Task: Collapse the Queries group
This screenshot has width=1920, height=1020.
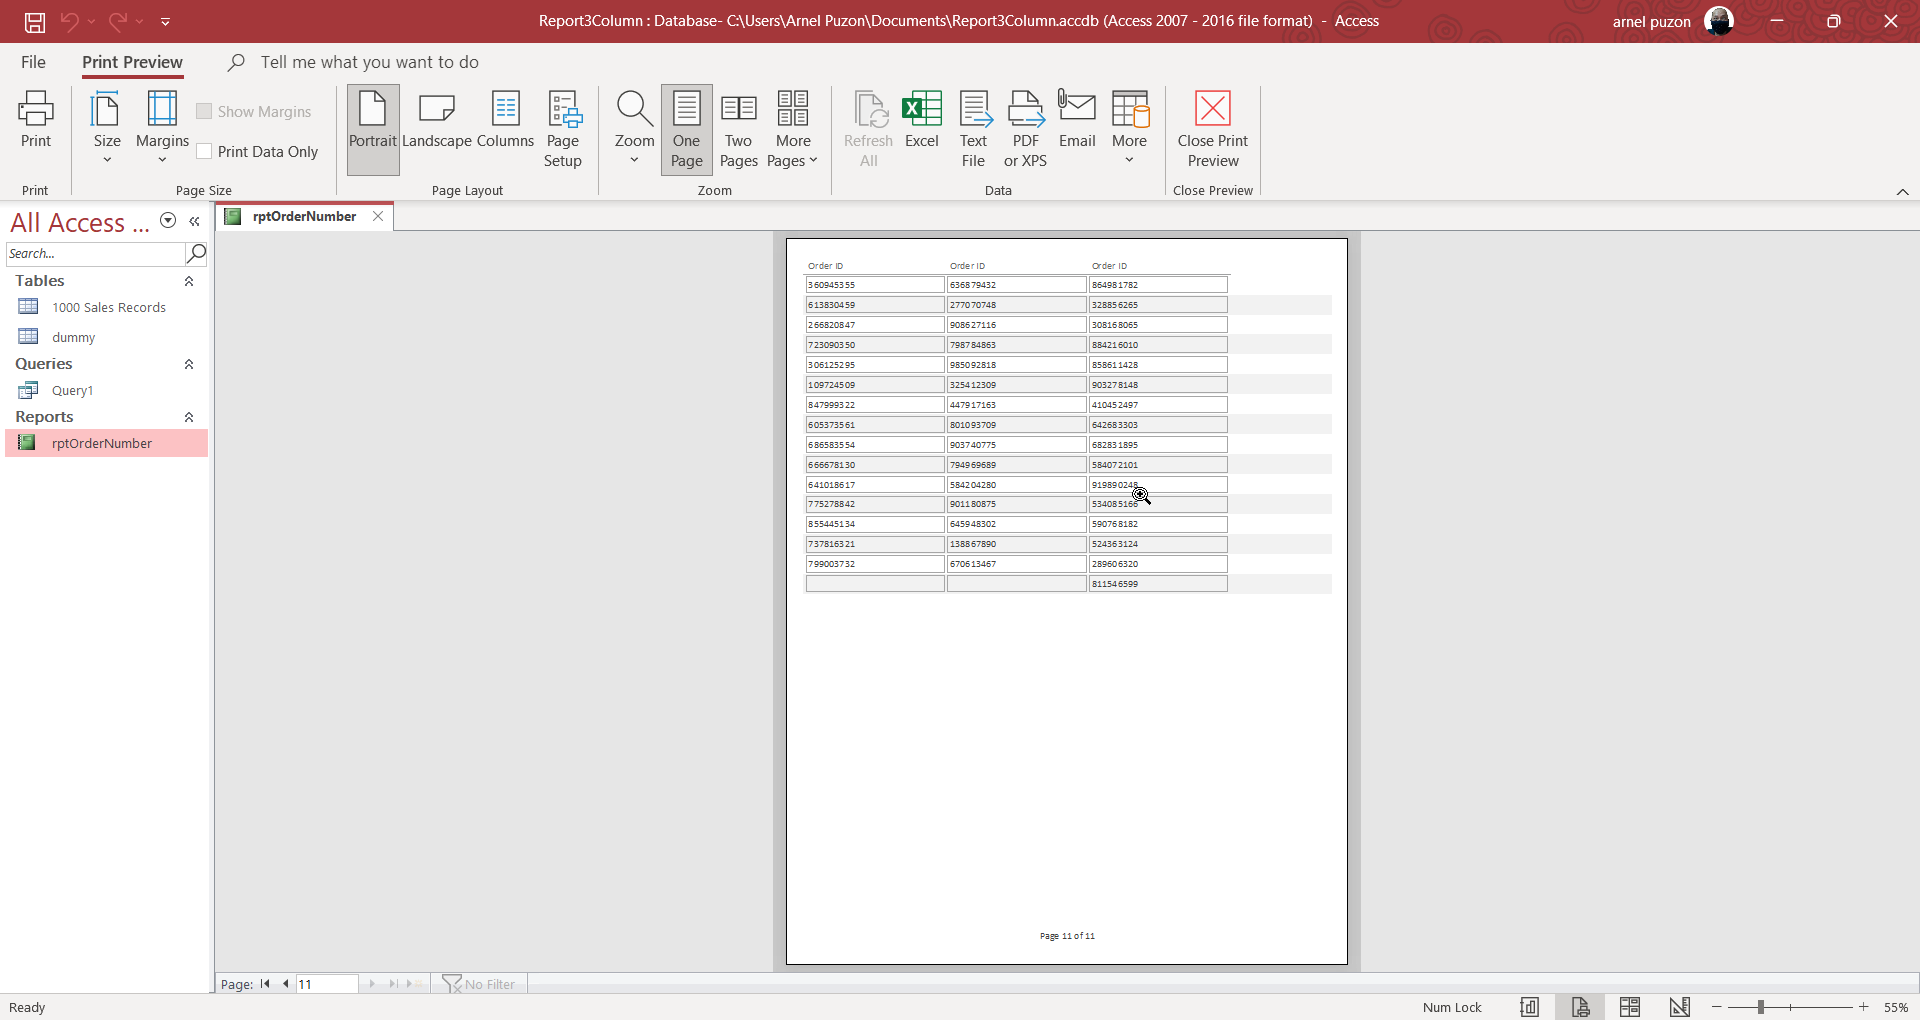Action: (189, 364)
